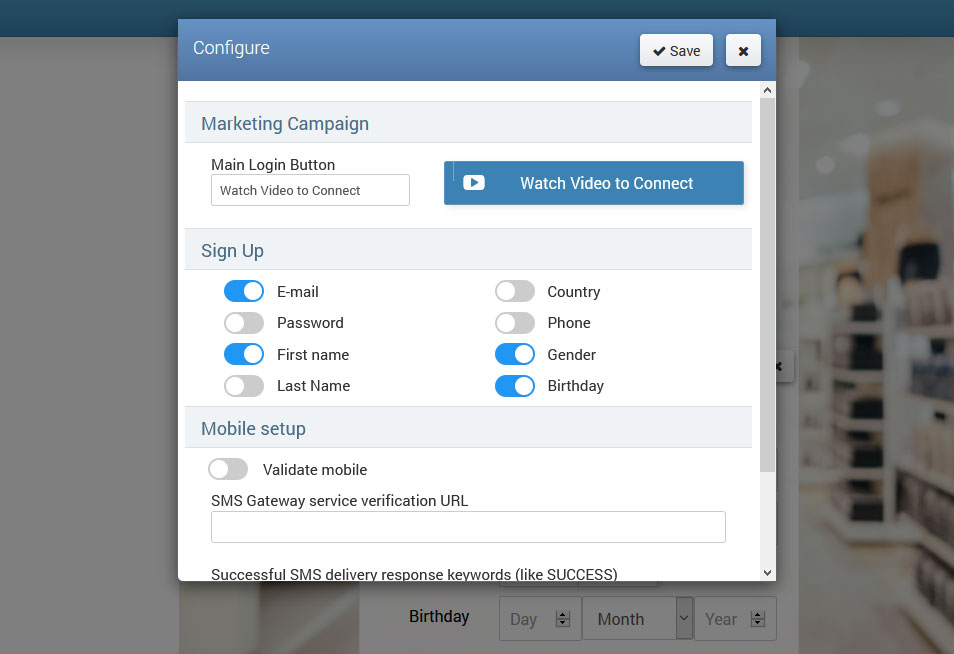This screenshot has width=954, height=654.
Task: Click the Save button in Configure header
Action: pos(676,51)
